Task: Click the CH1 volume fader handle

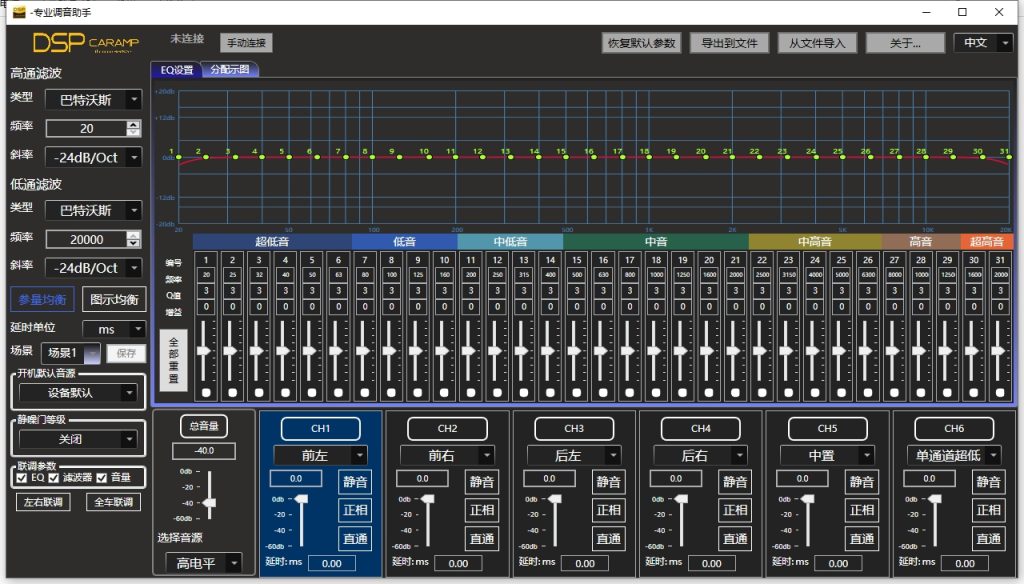Action: coord(301,499)
